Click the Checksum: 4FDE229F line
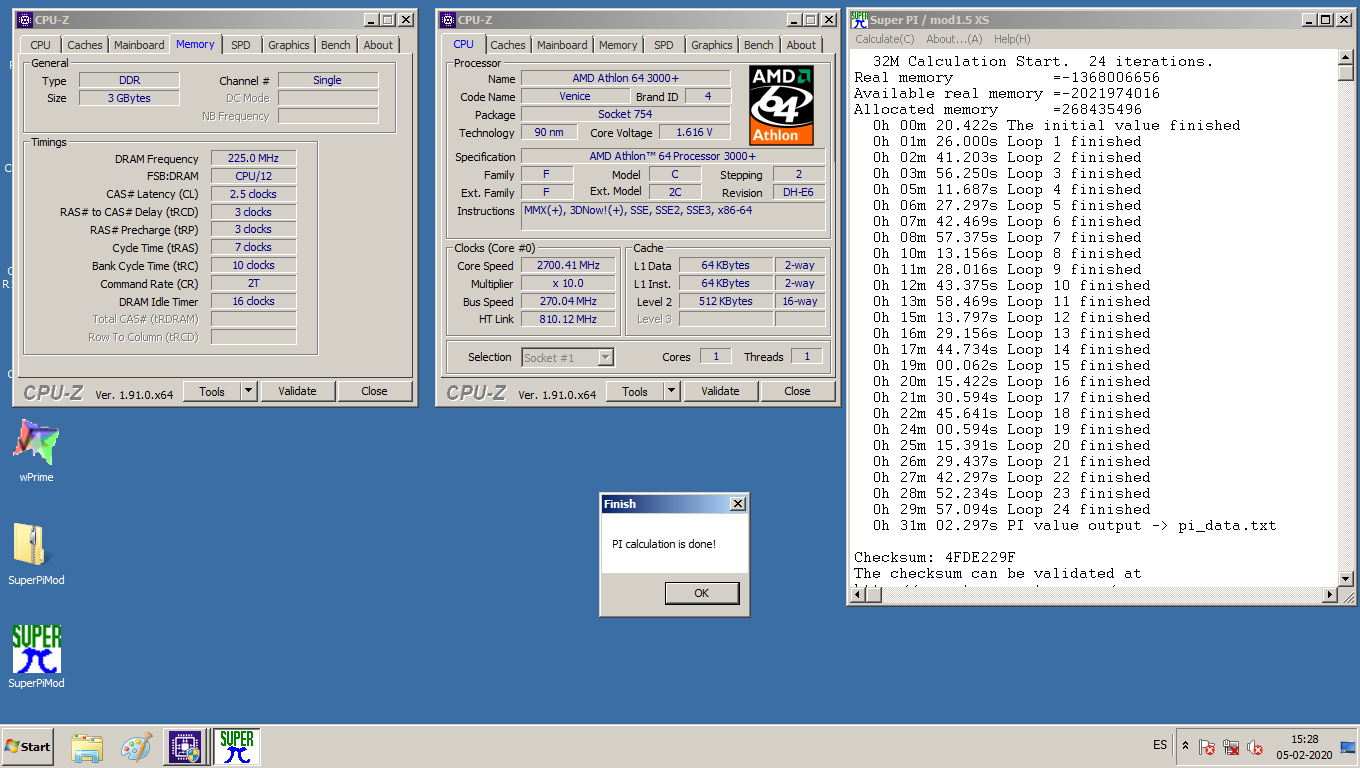 pyautogui.click(x=935, y=557)
